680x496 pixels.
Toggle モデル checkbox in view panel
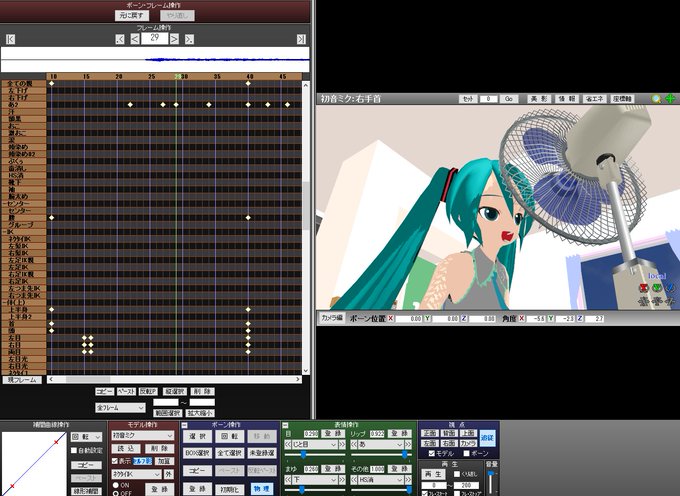(x=432, y=454)
